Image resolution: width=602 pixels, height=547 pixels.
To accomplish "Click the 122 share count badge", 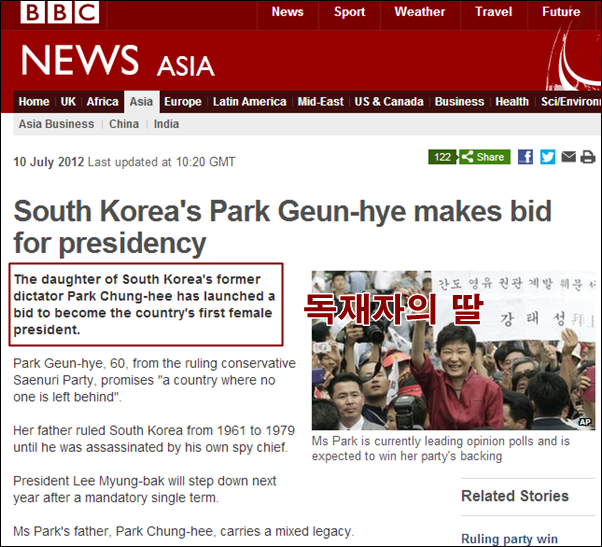I will [x=443, y=157].
